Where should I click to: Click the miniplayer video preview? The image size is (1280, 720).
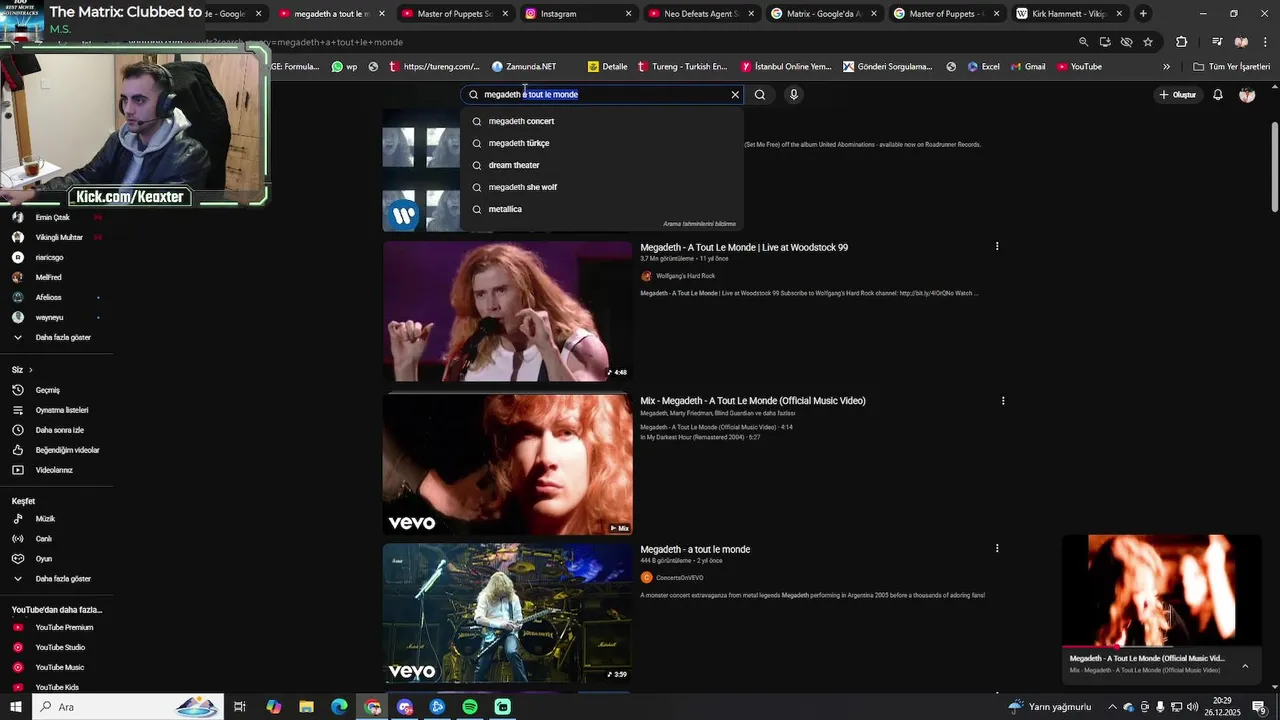tap(1161, 590)
